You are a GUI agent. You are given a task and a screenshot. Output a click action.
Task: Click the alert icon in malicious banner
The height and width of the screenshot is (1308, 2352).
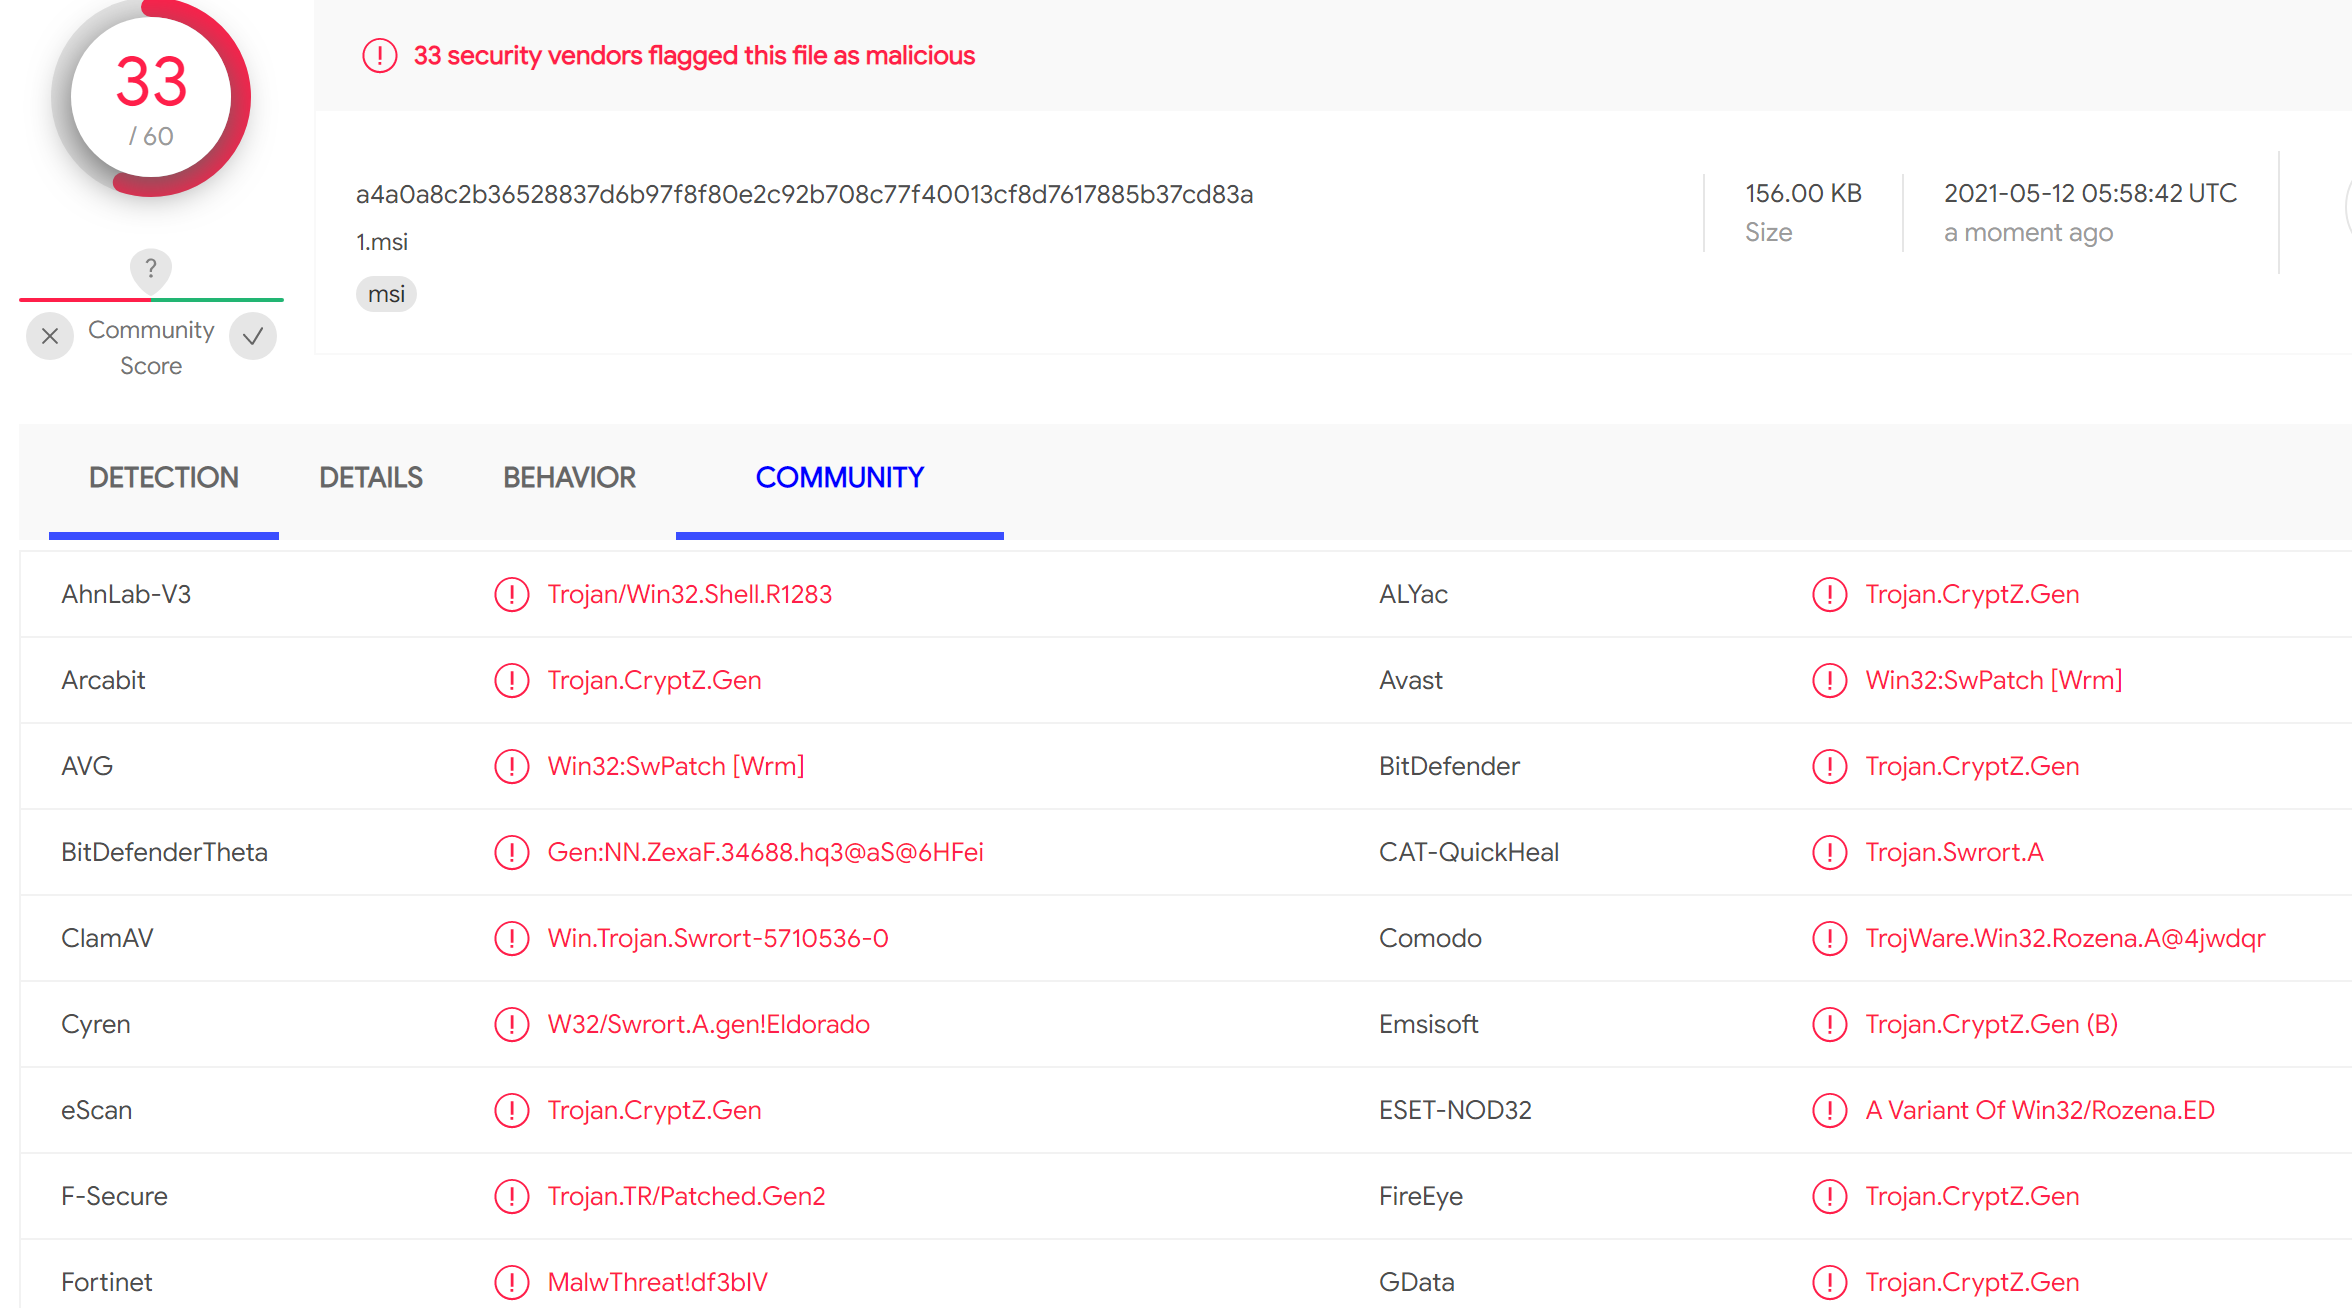(x=380, y=56)
